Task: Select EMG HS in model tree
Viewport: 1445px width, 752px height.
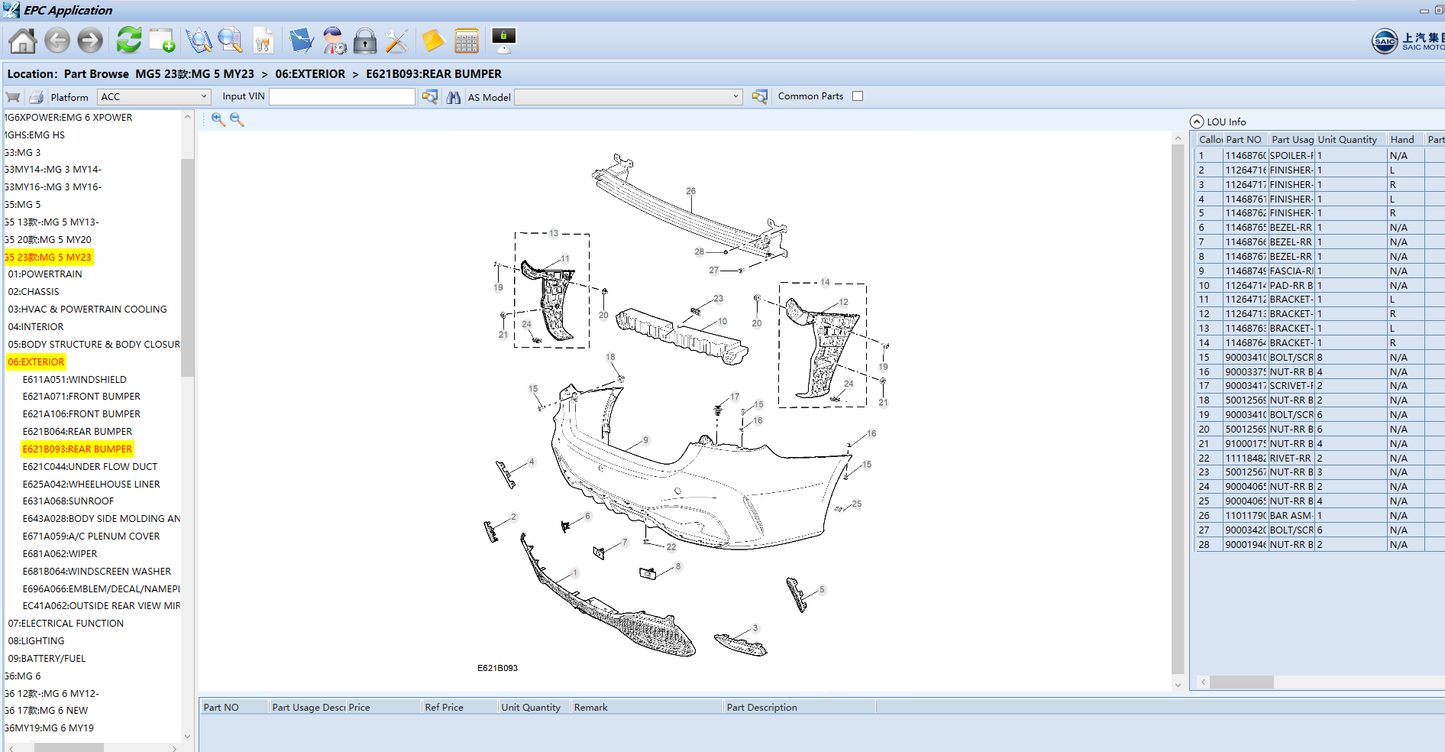Action: 35,135
